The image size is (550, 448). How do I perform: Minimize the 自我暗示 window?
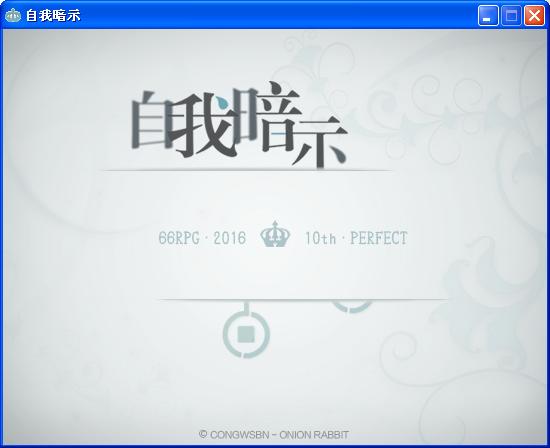click(488, 16)
